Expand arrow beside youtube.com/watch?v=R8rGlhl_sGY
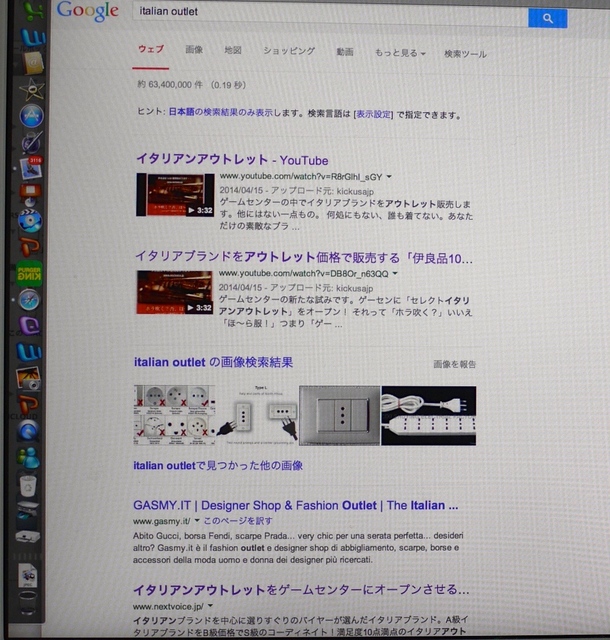This screenshot has width=610, height=640. pos(389,177)
